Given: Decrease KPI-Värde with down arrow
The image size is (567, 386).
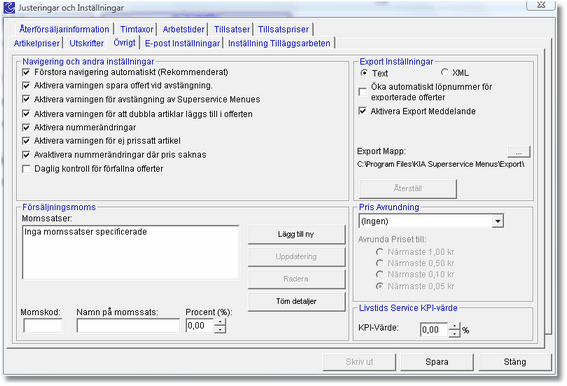Looking at the screenshot, I should pyautogui.click(x=454, y=334).
